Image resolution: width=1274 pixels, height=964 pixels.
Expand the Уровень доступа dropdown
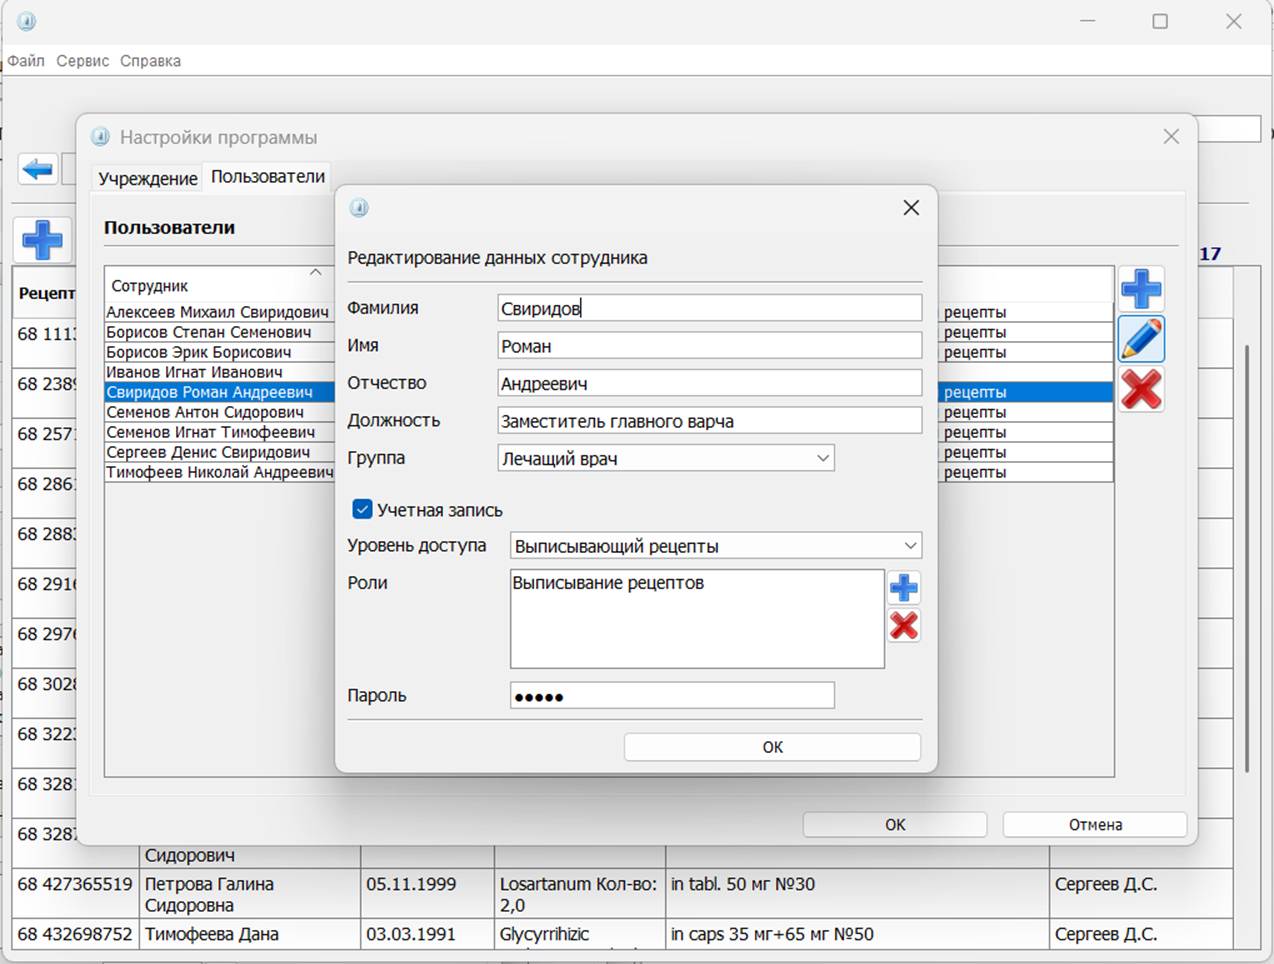tap(716, 546)
